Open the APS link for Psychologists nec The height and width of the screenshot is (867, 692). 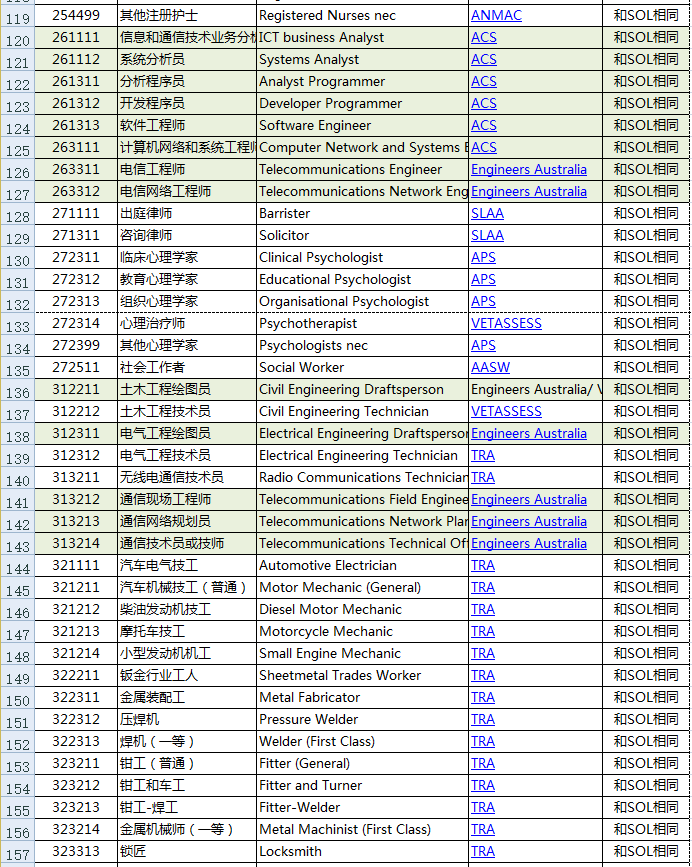(483, 346)
